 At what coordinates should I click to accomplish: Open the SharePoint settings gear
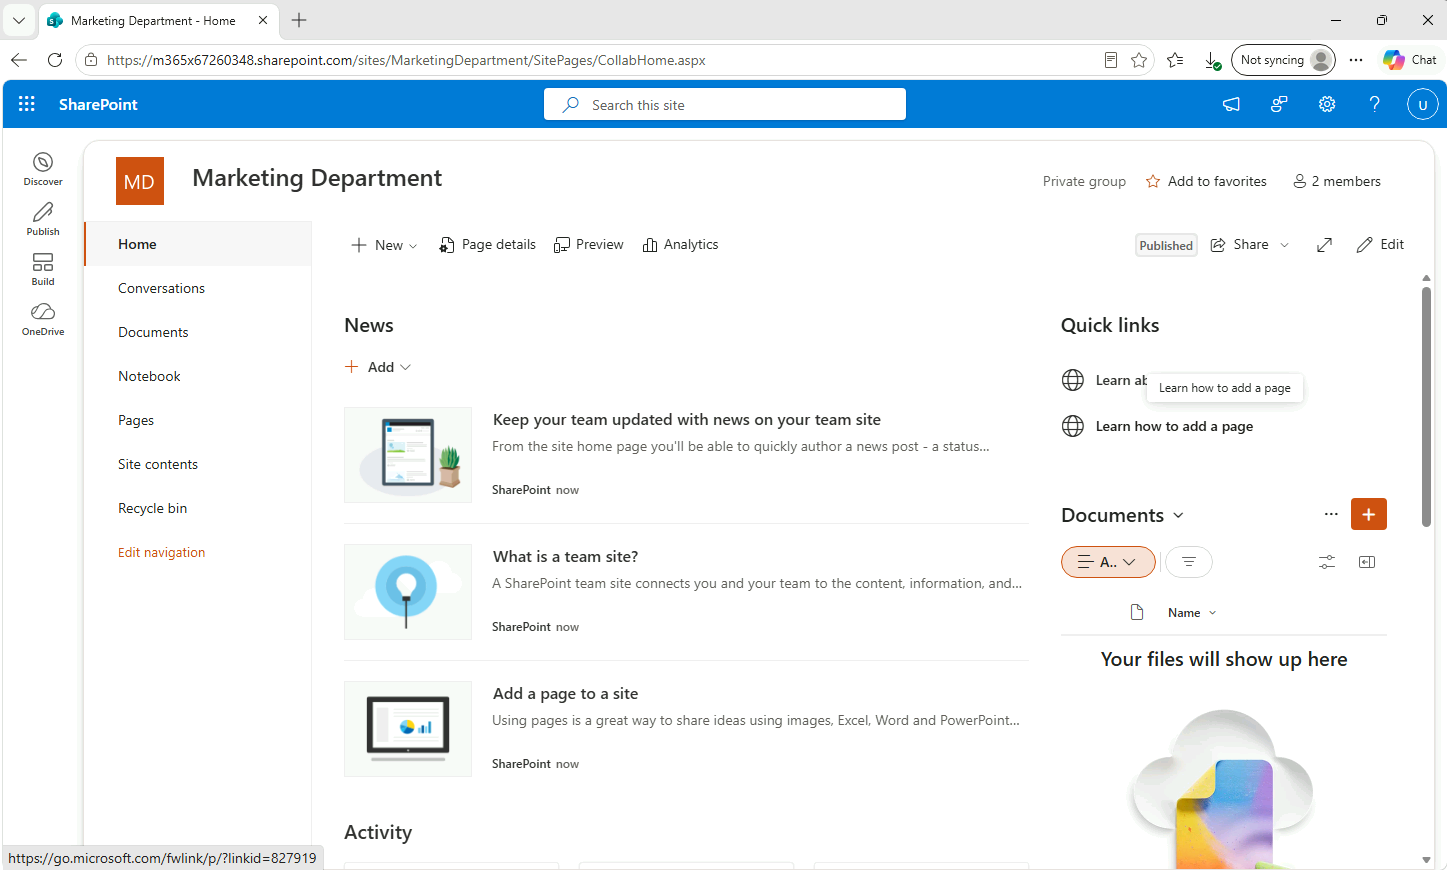[x=1327, y=104]
